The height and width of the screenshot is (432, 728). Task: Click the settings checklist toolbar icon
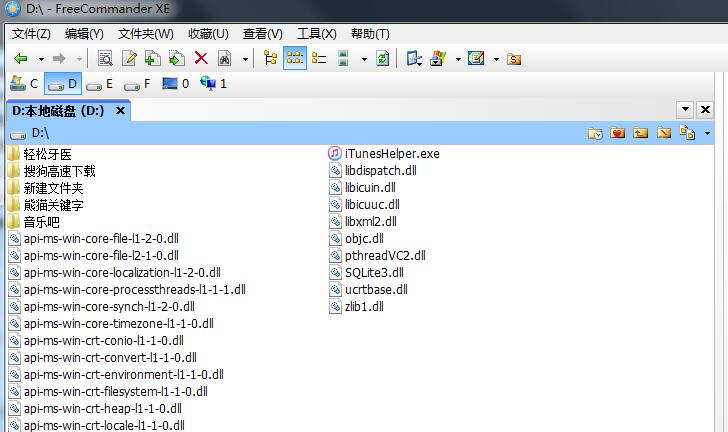[476, 59]
